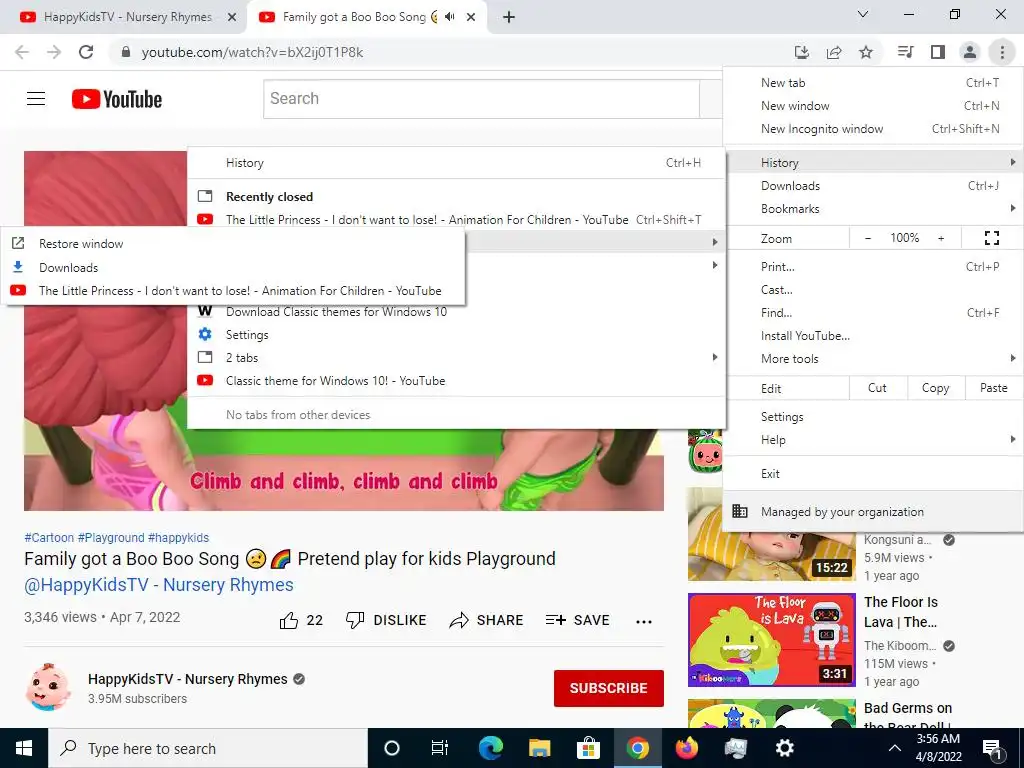Image resolution: width=1024 pixels, height=768 pixels.
Task: Open File Explorer from the taskbar
Action: 539,748
